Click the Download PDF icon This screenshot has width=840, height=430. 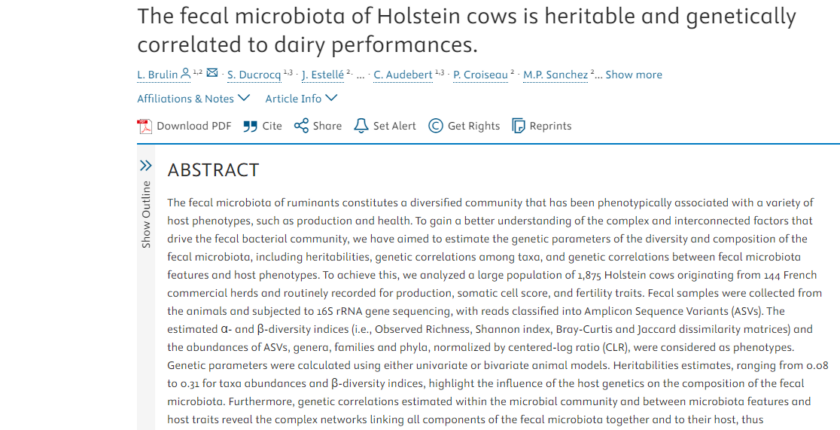(x=144, y=126)
